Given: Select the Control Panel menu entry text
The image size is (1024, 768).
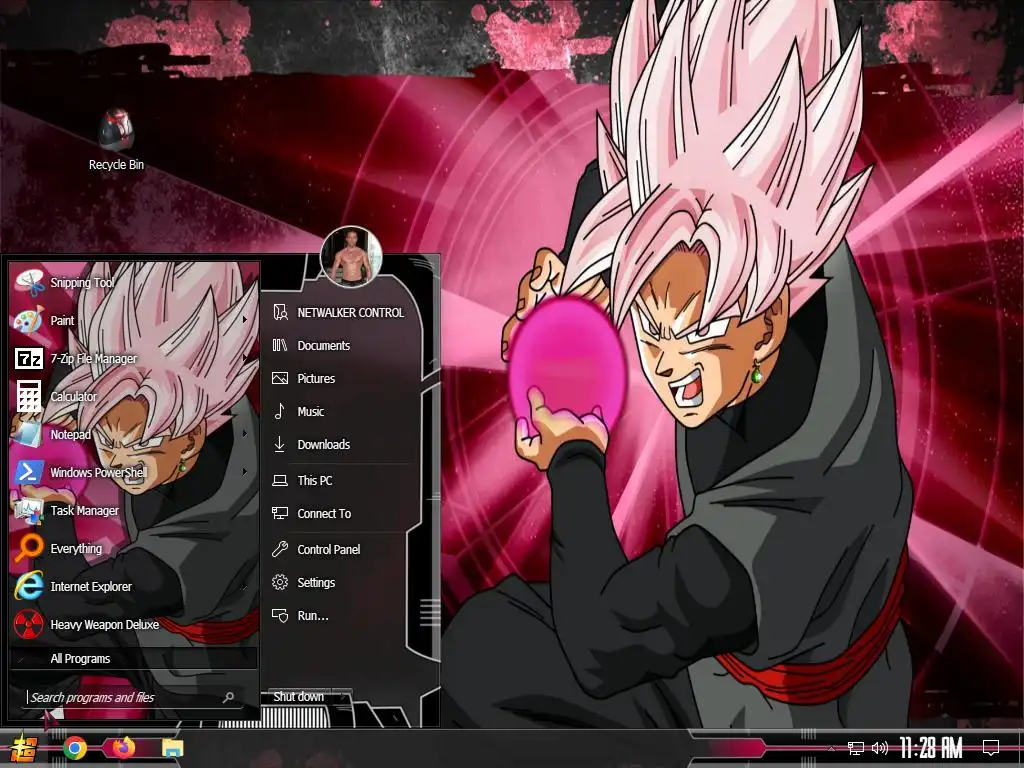Looking at the screenshot, I should point(328,550).
